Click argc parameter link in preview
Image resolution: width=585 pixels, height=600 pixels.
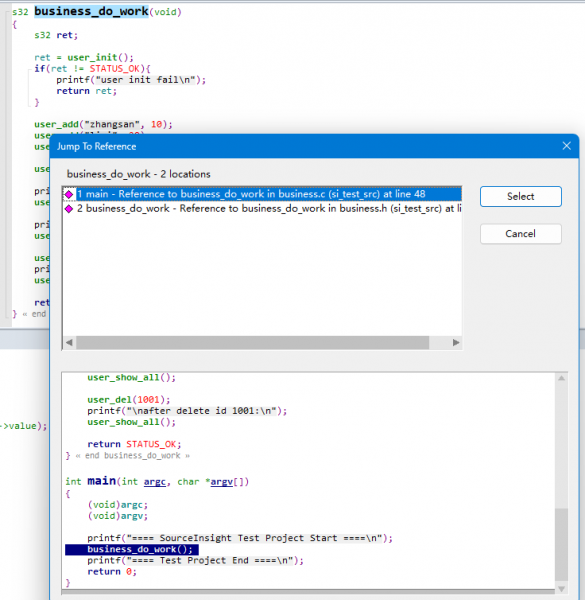point(155,482)
